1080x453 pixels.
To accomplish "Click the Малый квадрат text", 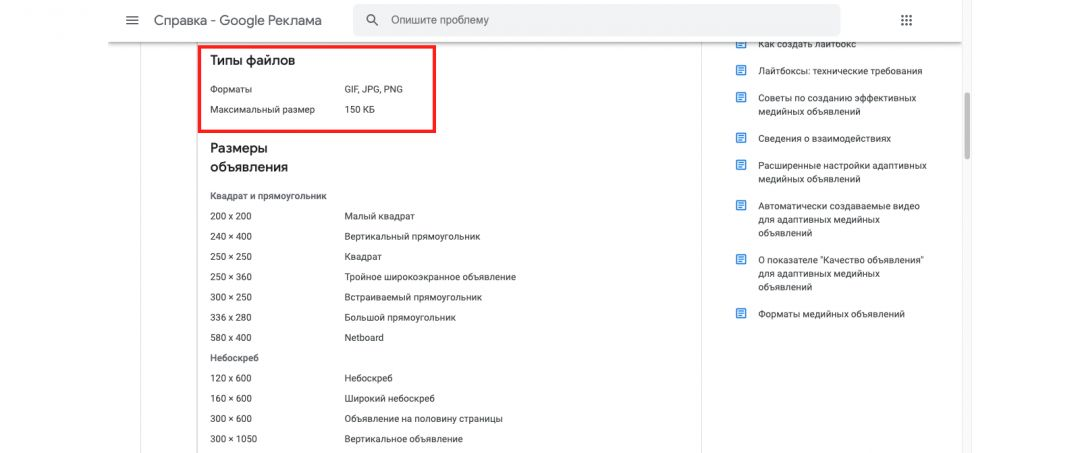I will [380, 216].
